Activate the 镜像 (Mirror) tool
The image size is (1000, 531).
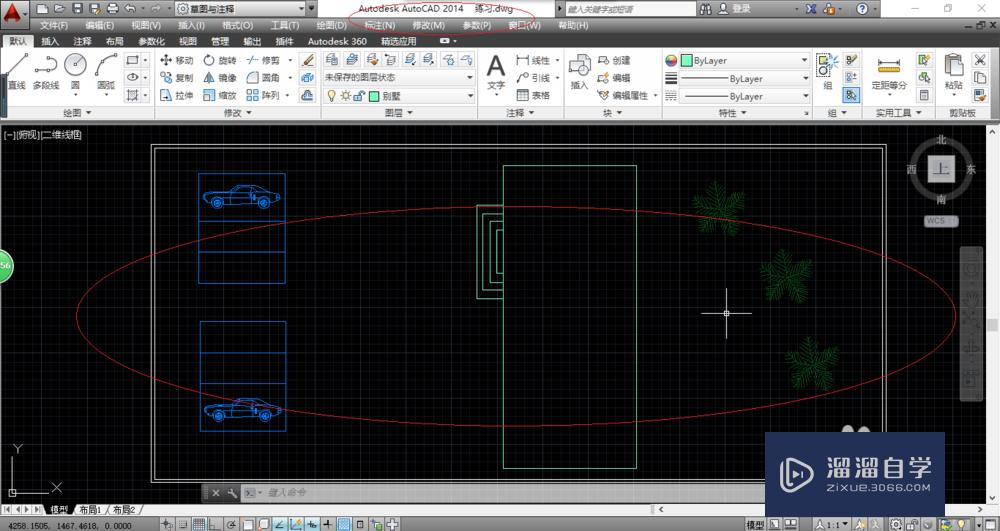(219, 78)
